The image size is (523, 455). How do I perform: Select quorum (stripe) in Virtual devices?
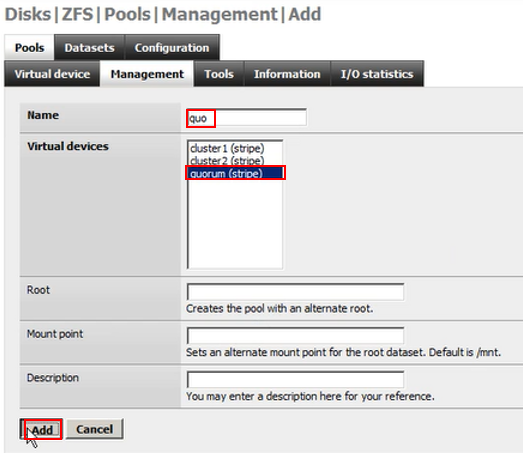pyautogui.click(x=235, y=173)
